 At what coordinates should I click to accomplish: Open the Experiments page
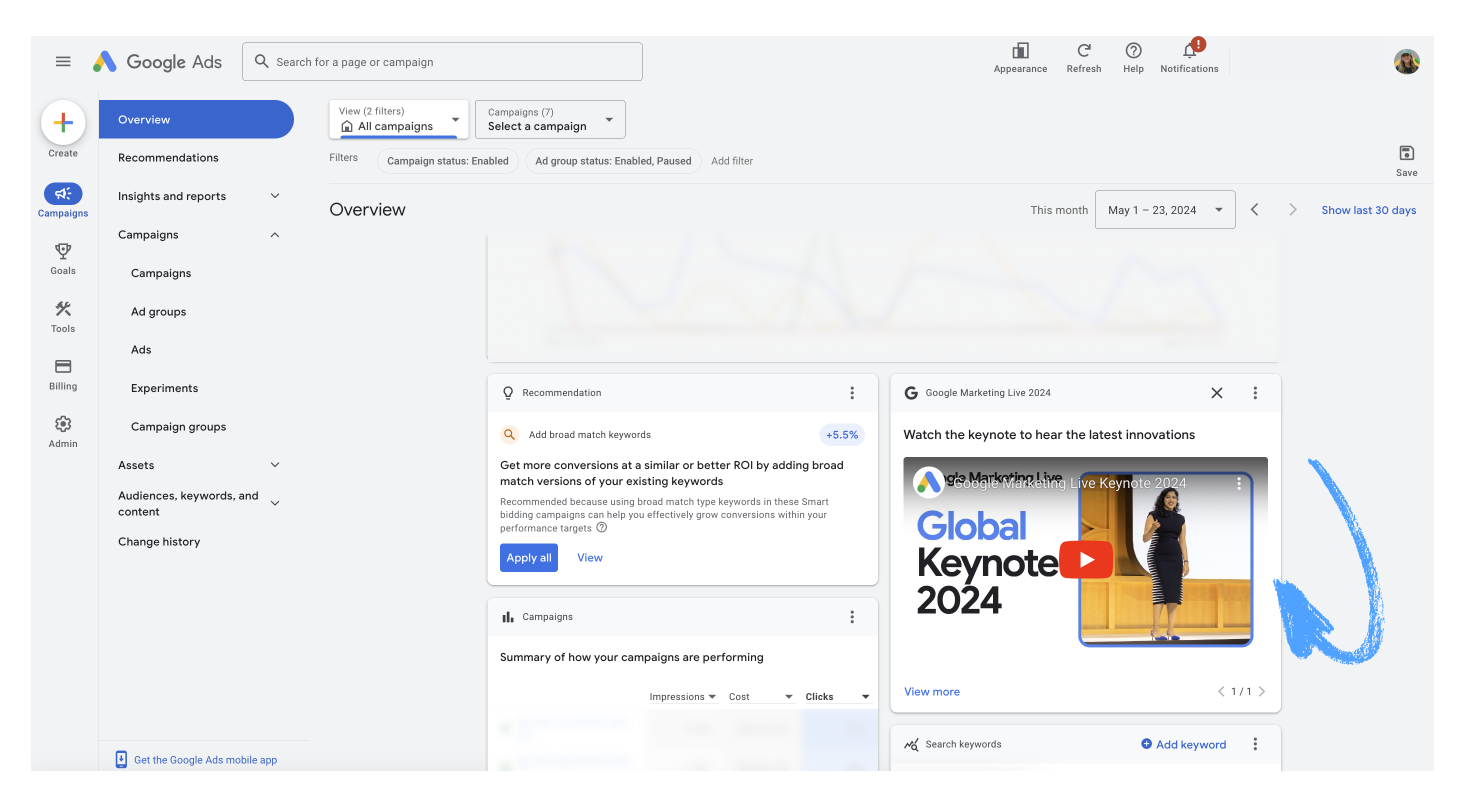point(164,388)
